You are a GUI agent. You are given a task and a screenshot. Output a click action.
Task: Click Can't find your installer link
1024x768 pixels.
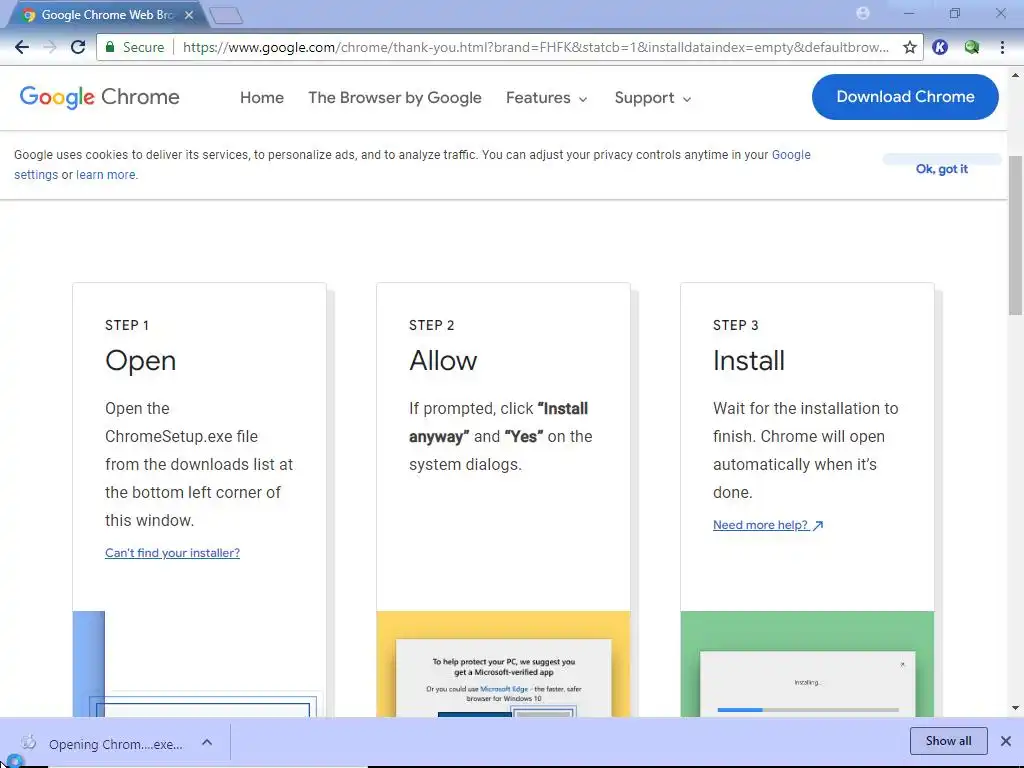click(172, 553)
